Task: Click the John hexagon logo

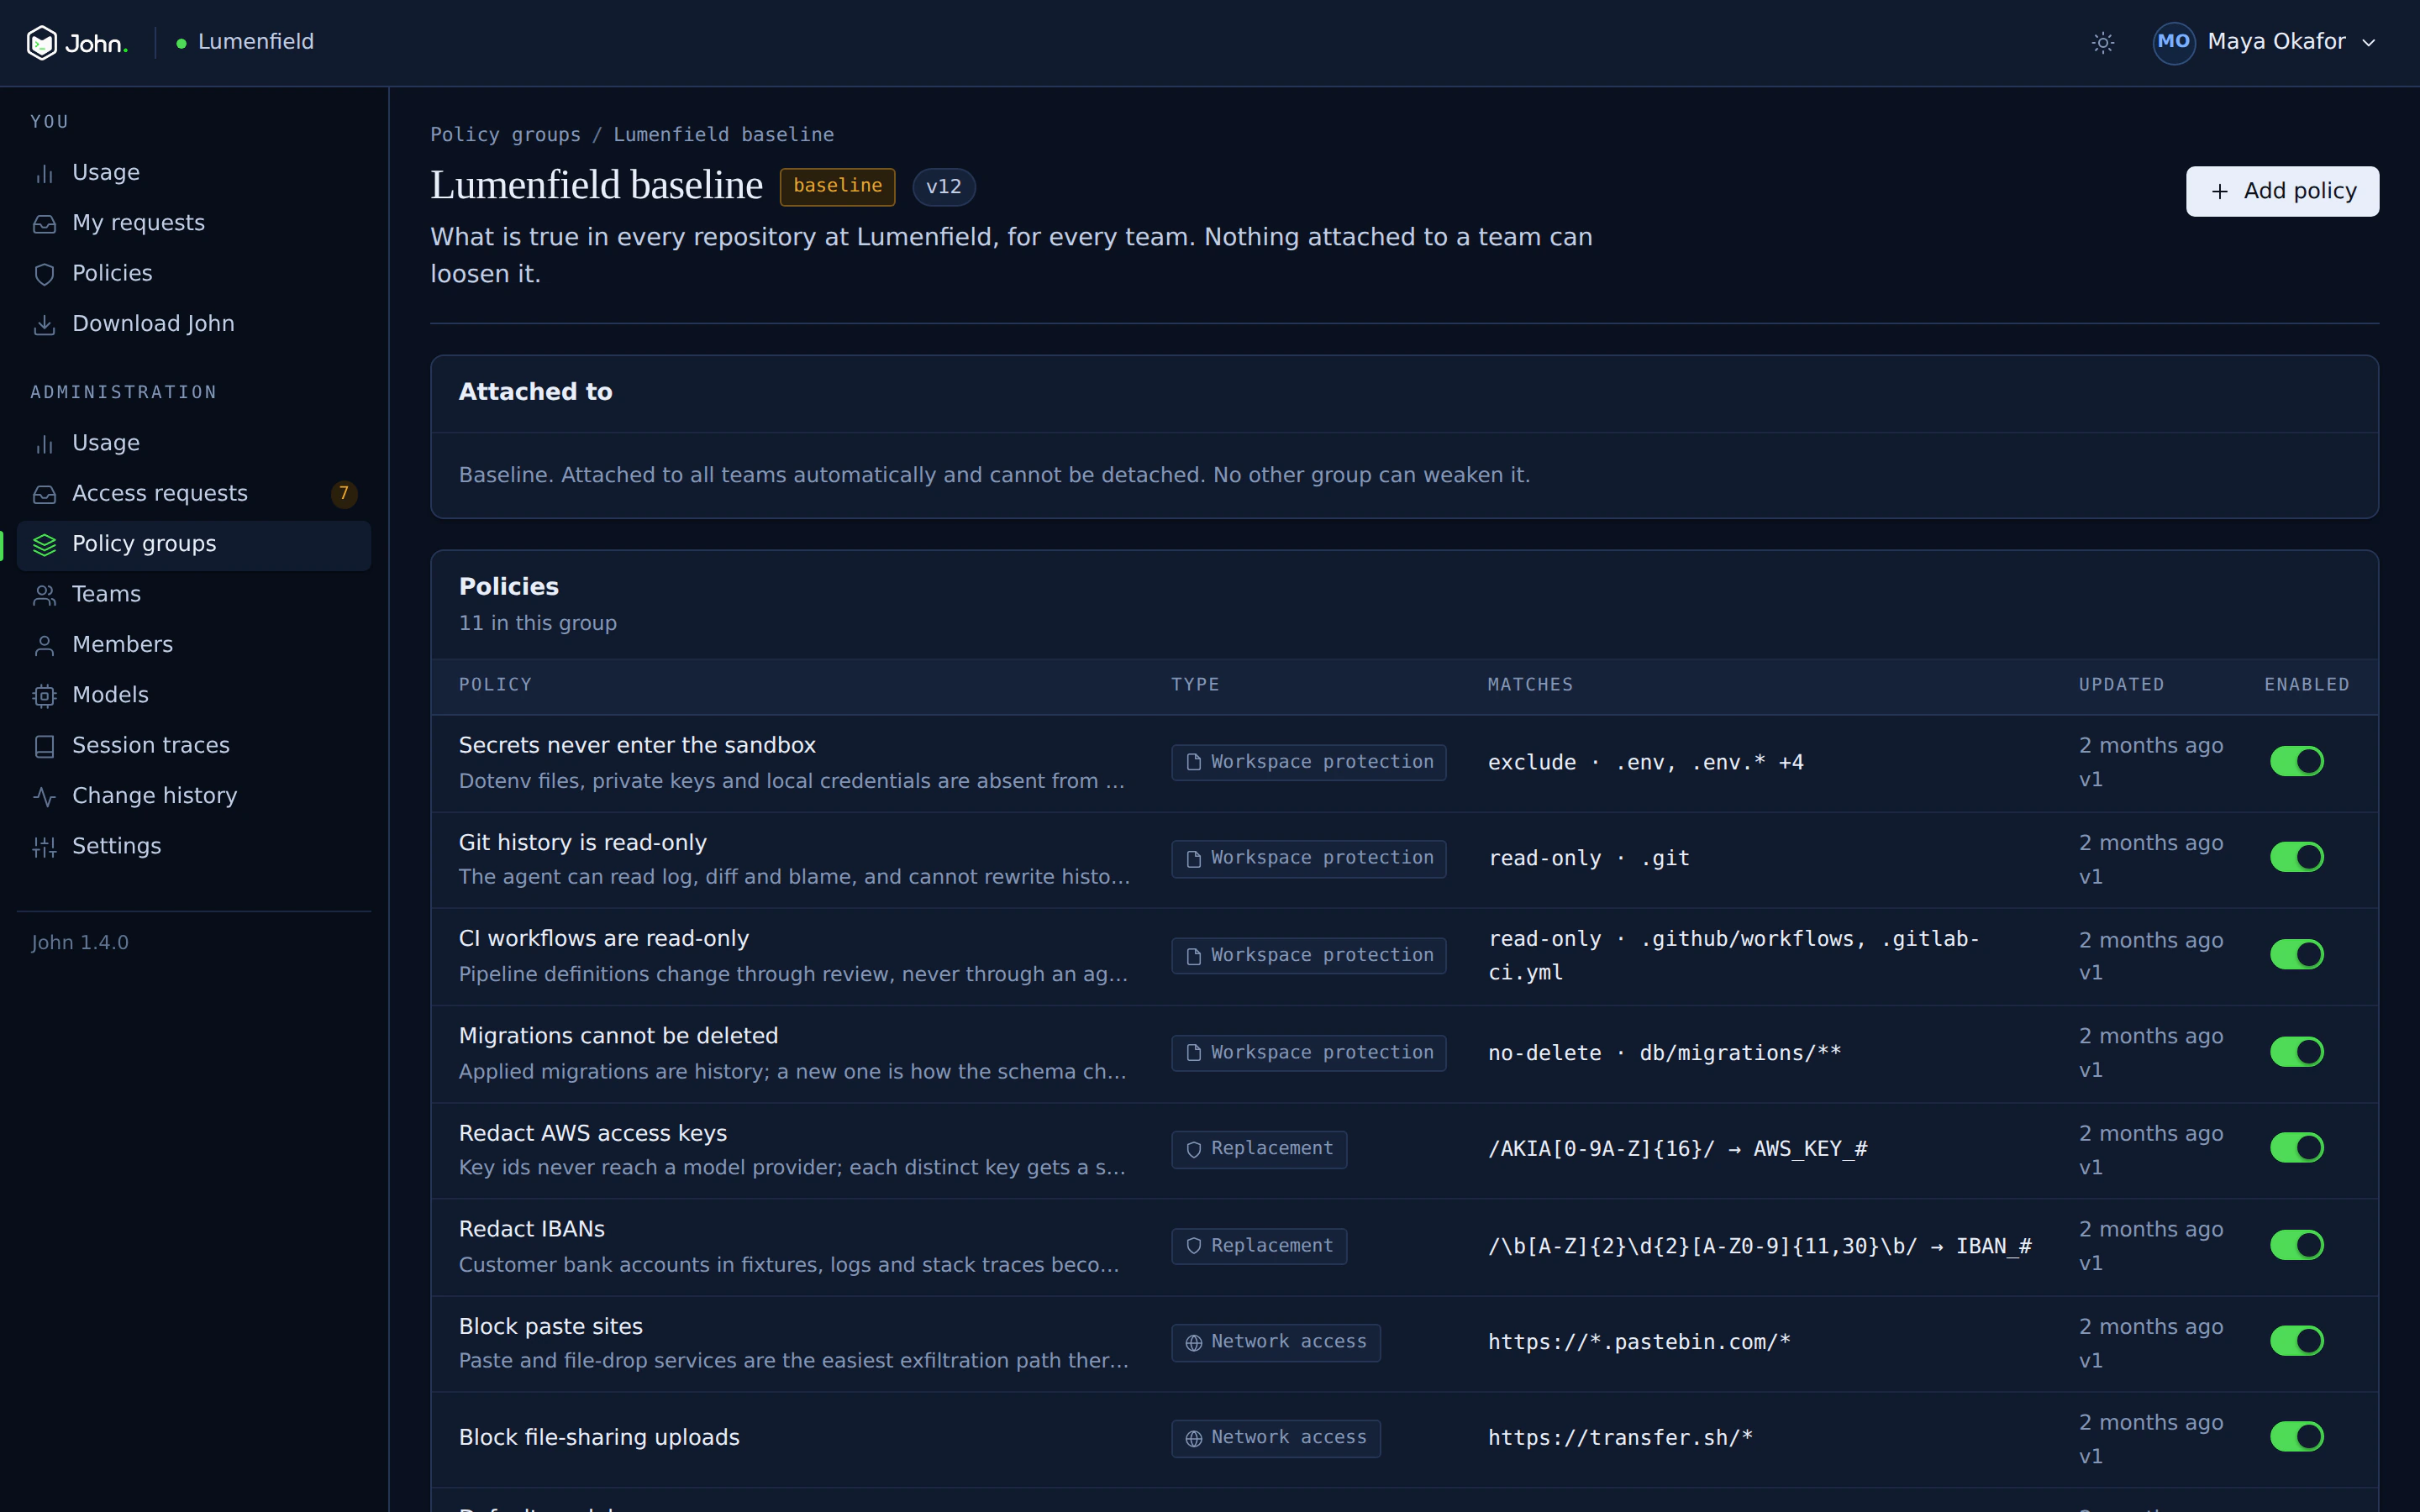Action: (x=42, y=43)
